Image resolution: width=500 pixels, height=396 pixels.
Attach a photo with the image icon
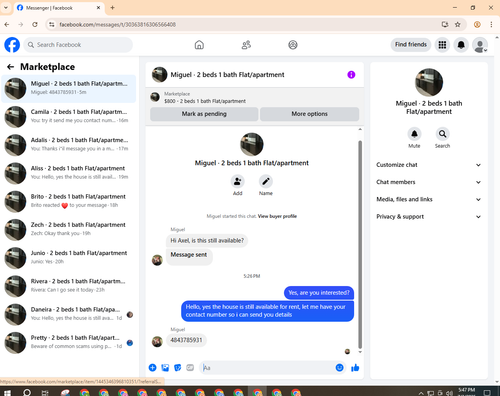(x=165, y=368)
